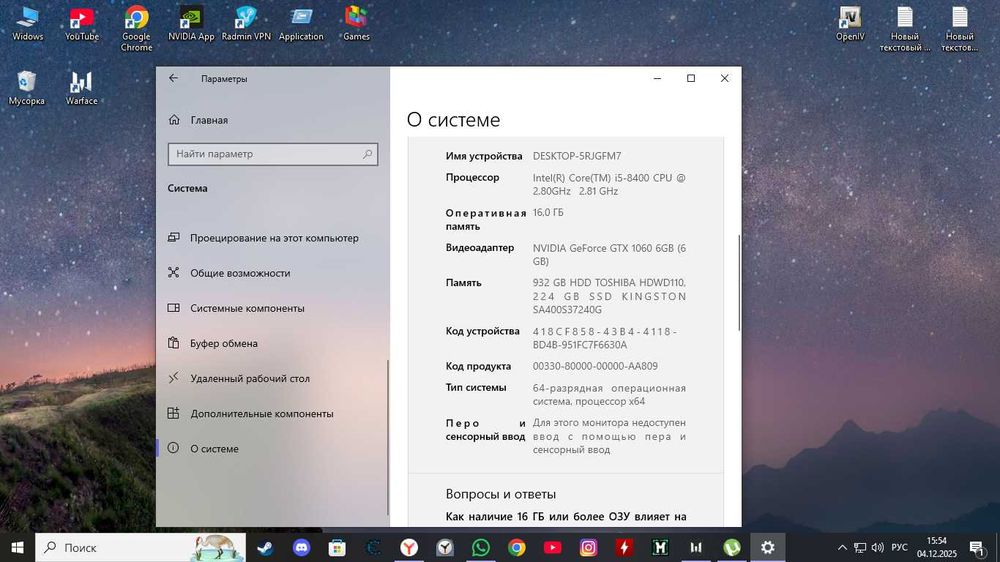Open the YouTube desktop shortcut
This screenshot has height=562, width=1000.
coord(82,24)
